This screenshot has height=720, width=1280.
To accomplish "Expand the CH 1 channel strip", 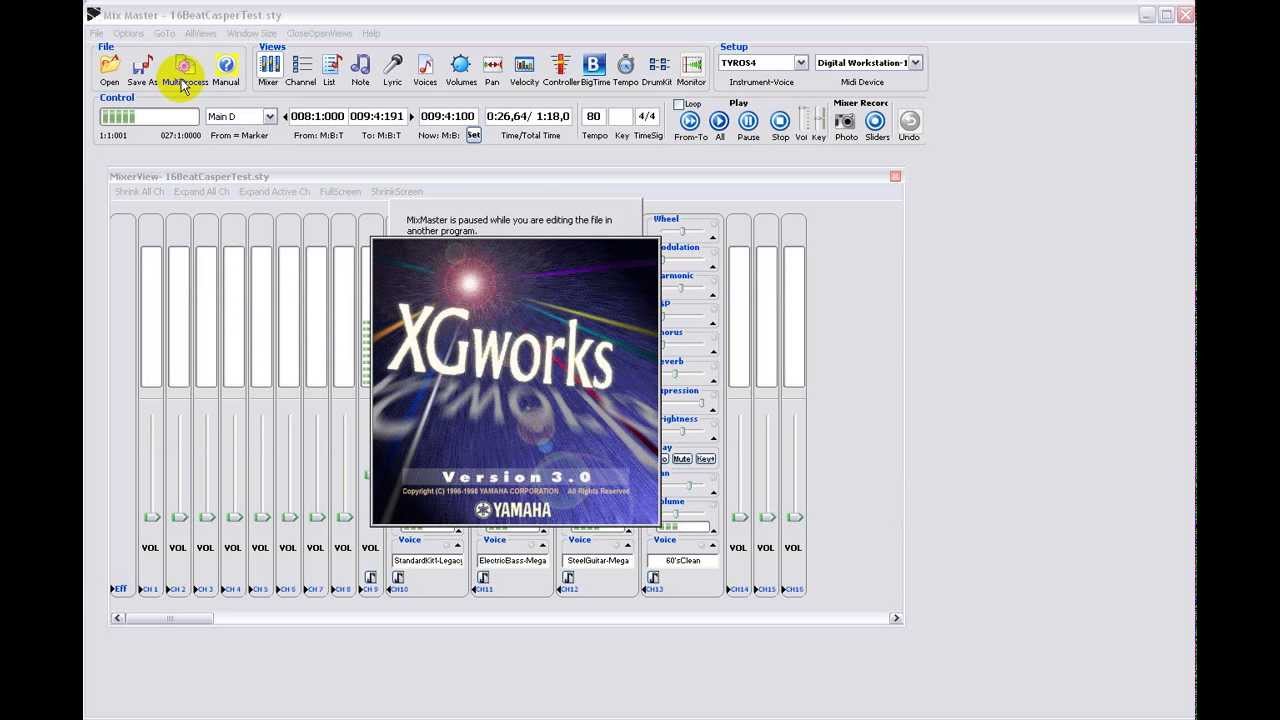I will coord(141,590).
